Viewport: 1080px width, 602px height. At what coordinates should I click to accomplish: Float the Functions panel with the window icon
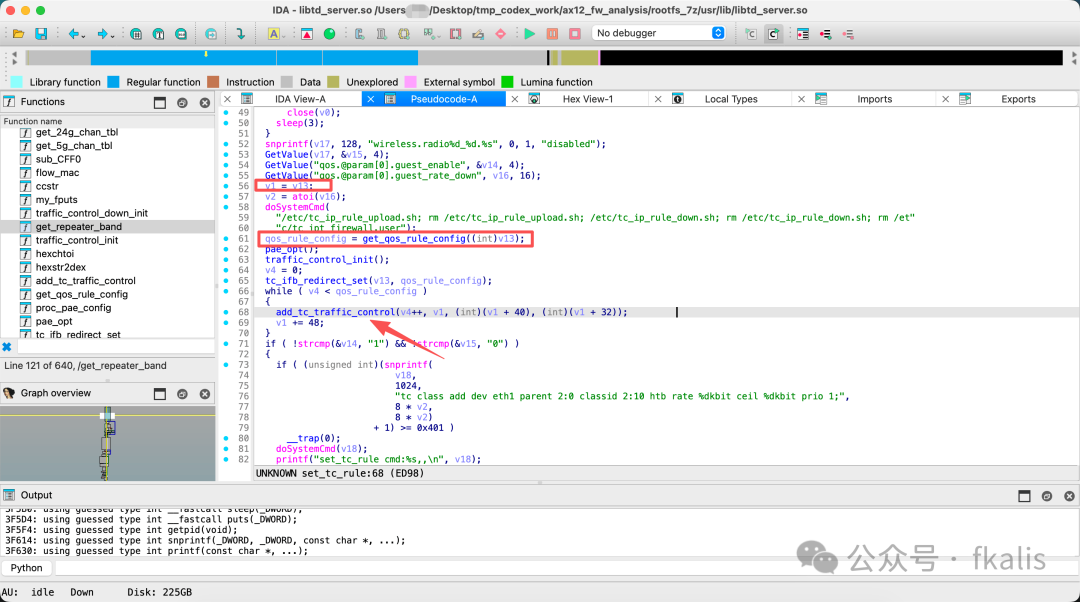(160, 103)
